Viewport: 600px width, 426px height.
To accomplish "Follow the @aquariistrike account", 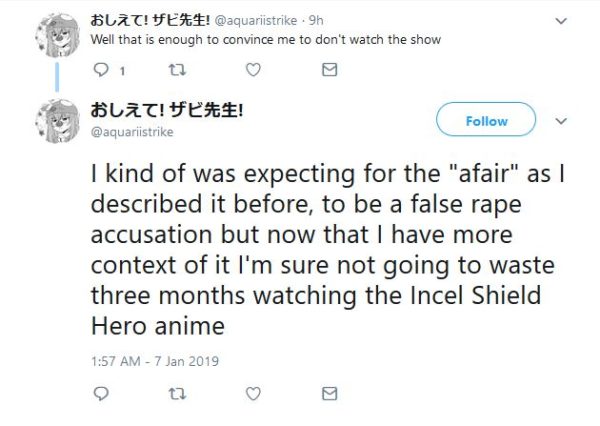I will [487, 121].
